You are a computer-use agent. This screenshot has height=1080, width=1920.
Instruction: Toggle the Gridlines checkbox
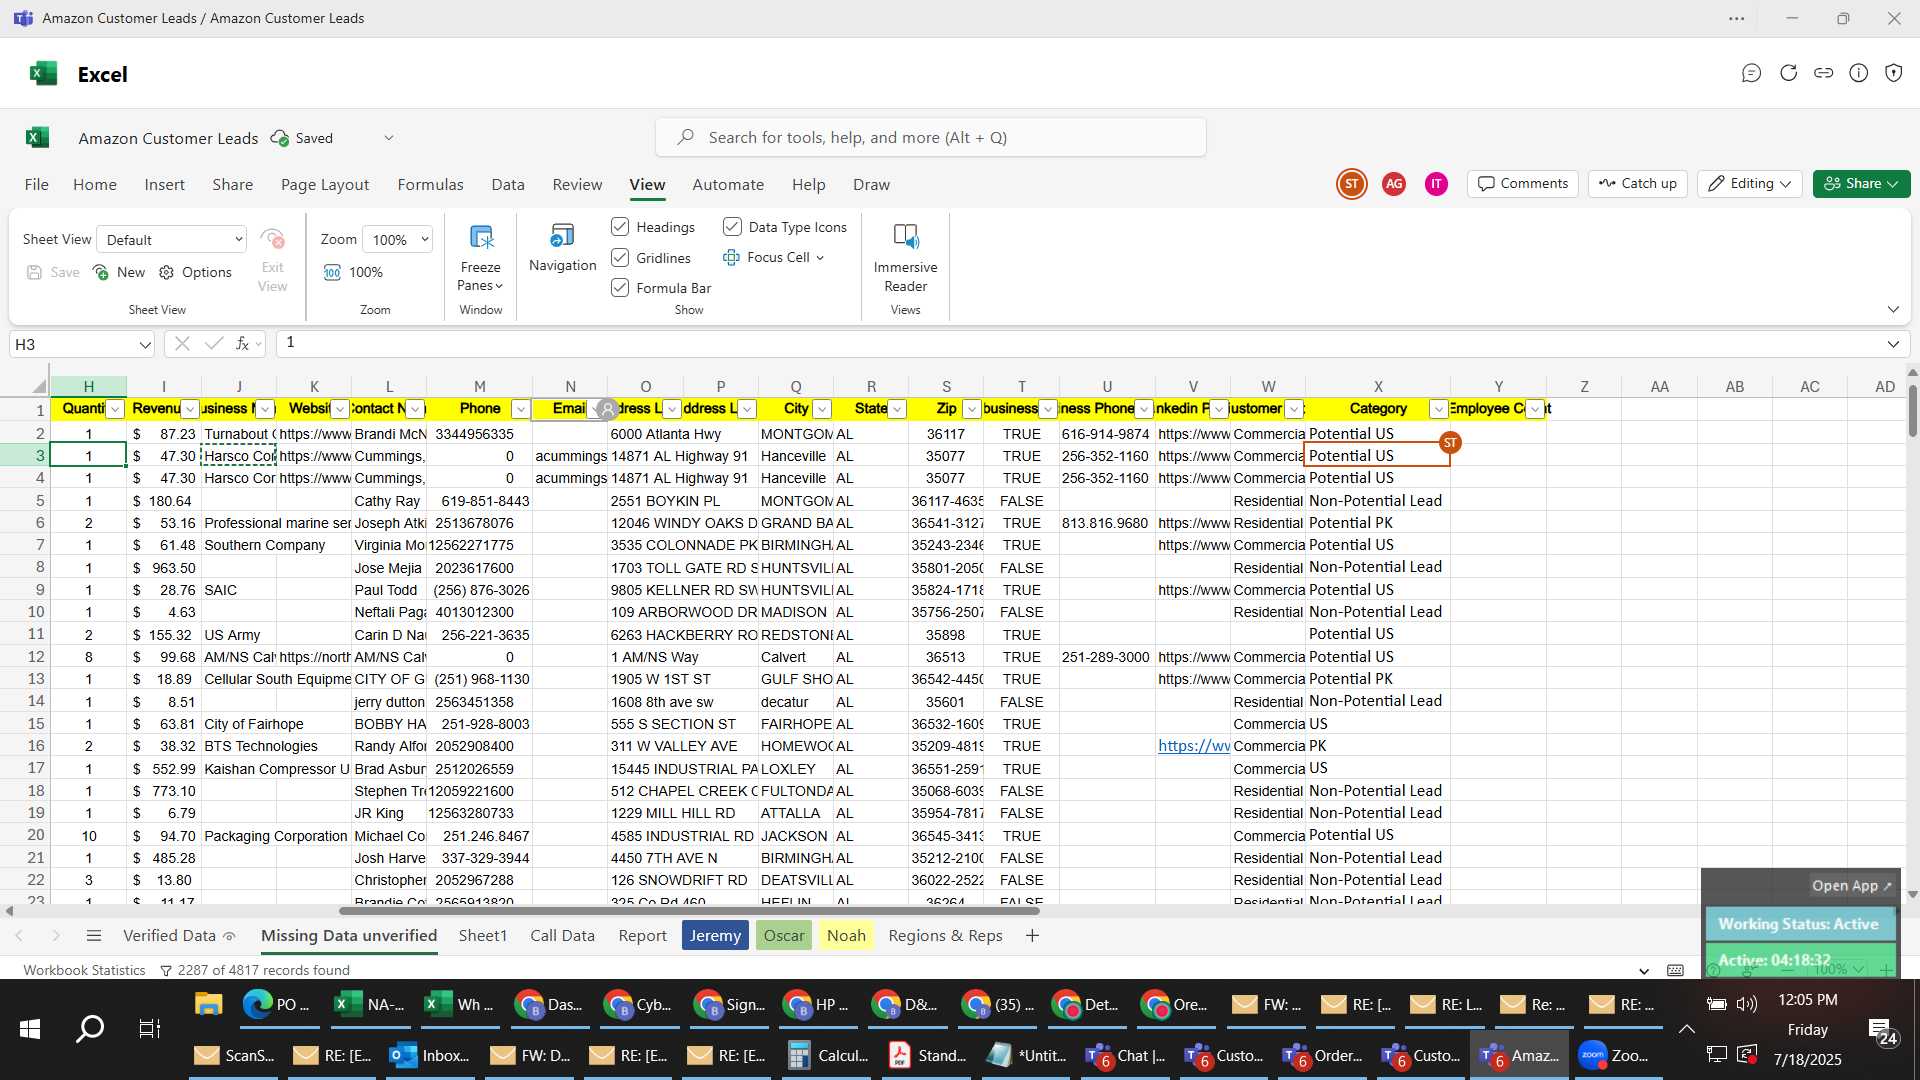point(620,258)
